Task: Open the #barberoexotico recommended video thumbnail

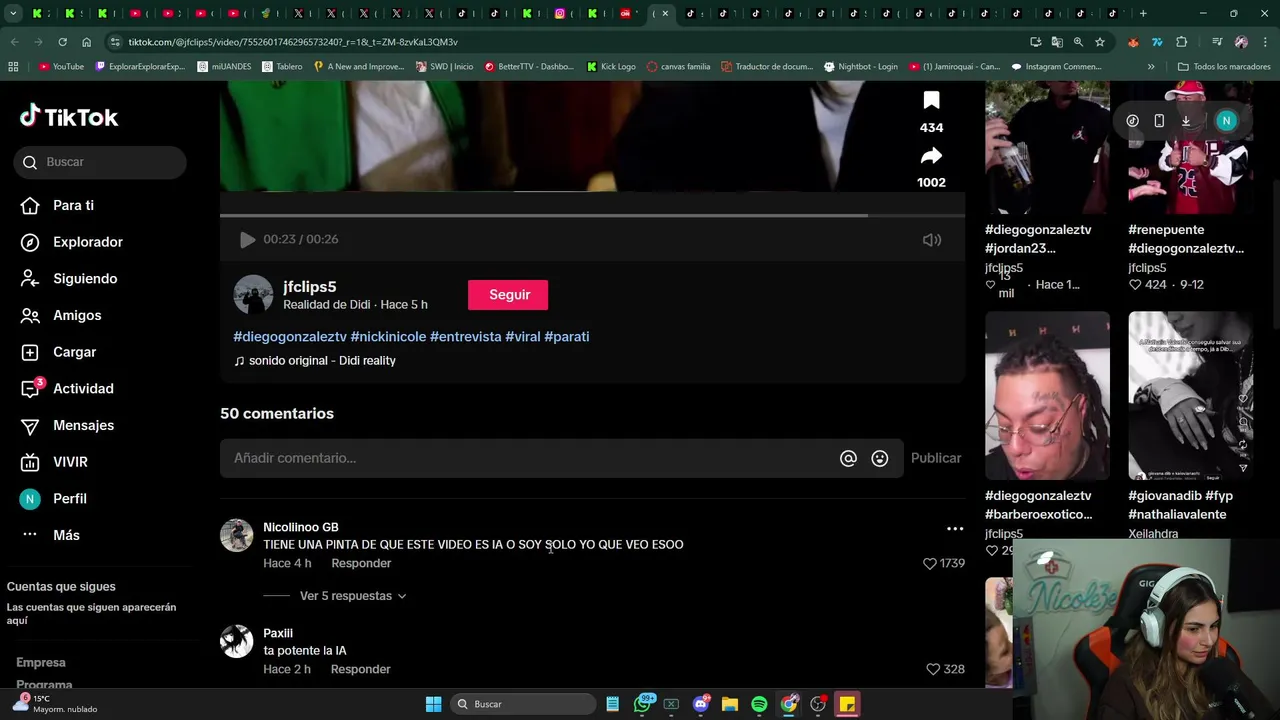Action: pyautogui.click(x=1047, y=396)
